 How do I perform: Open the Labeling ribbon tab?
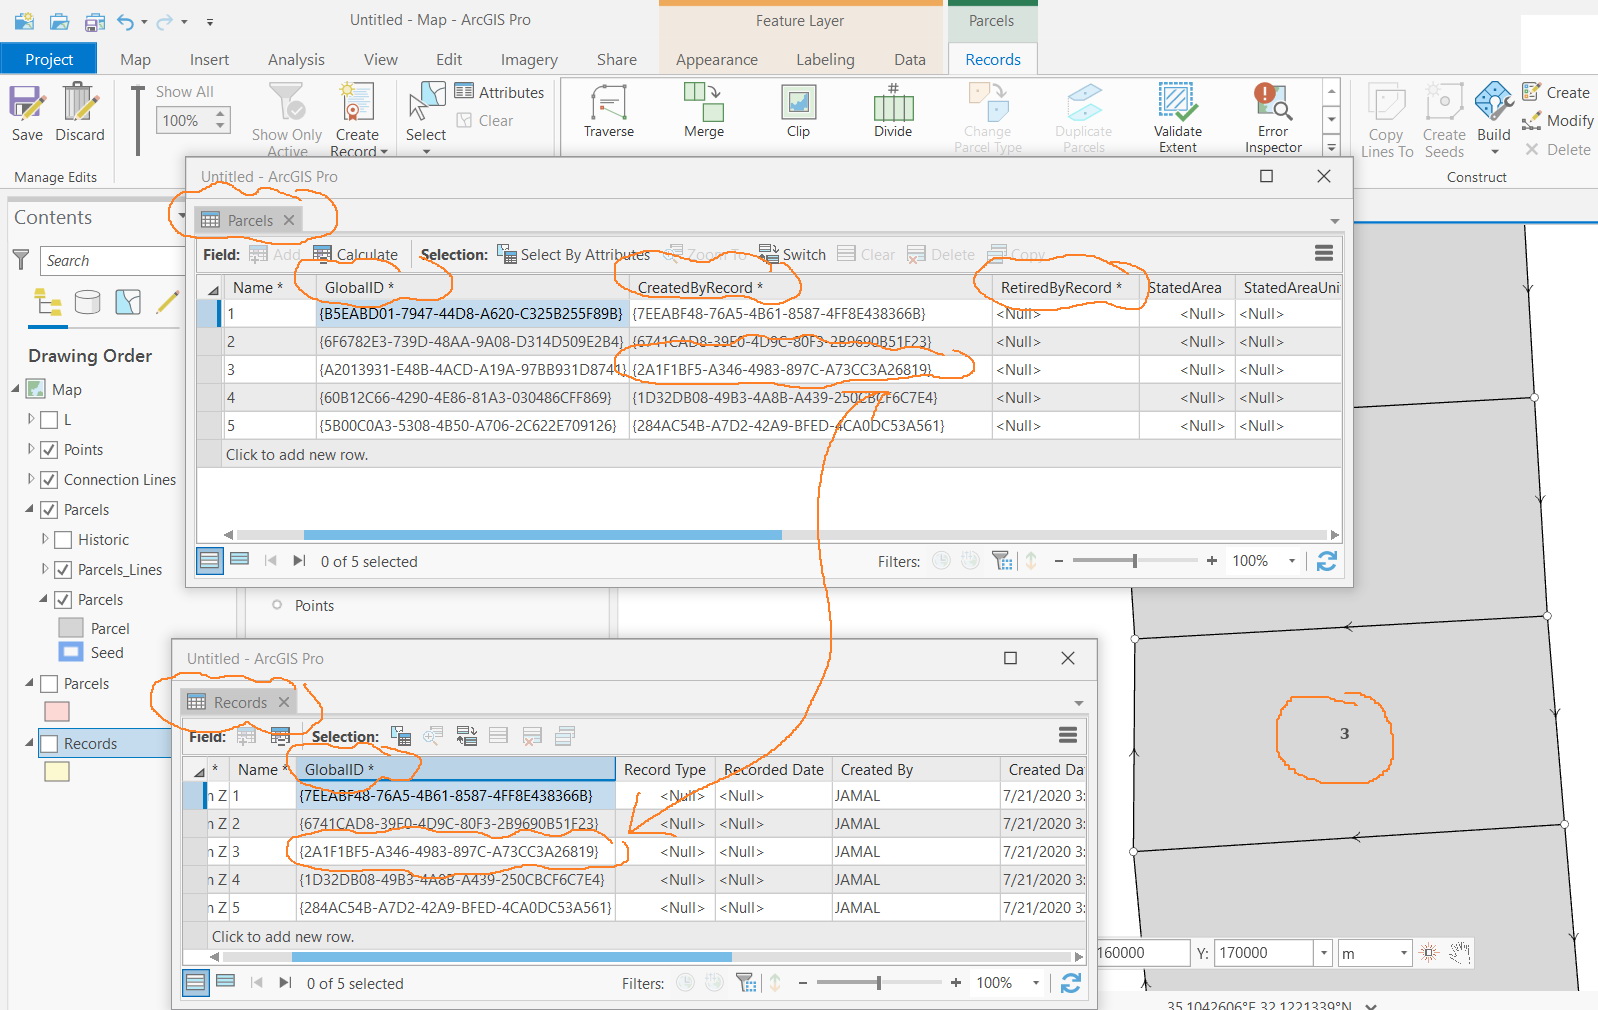[x=824, y=60]
